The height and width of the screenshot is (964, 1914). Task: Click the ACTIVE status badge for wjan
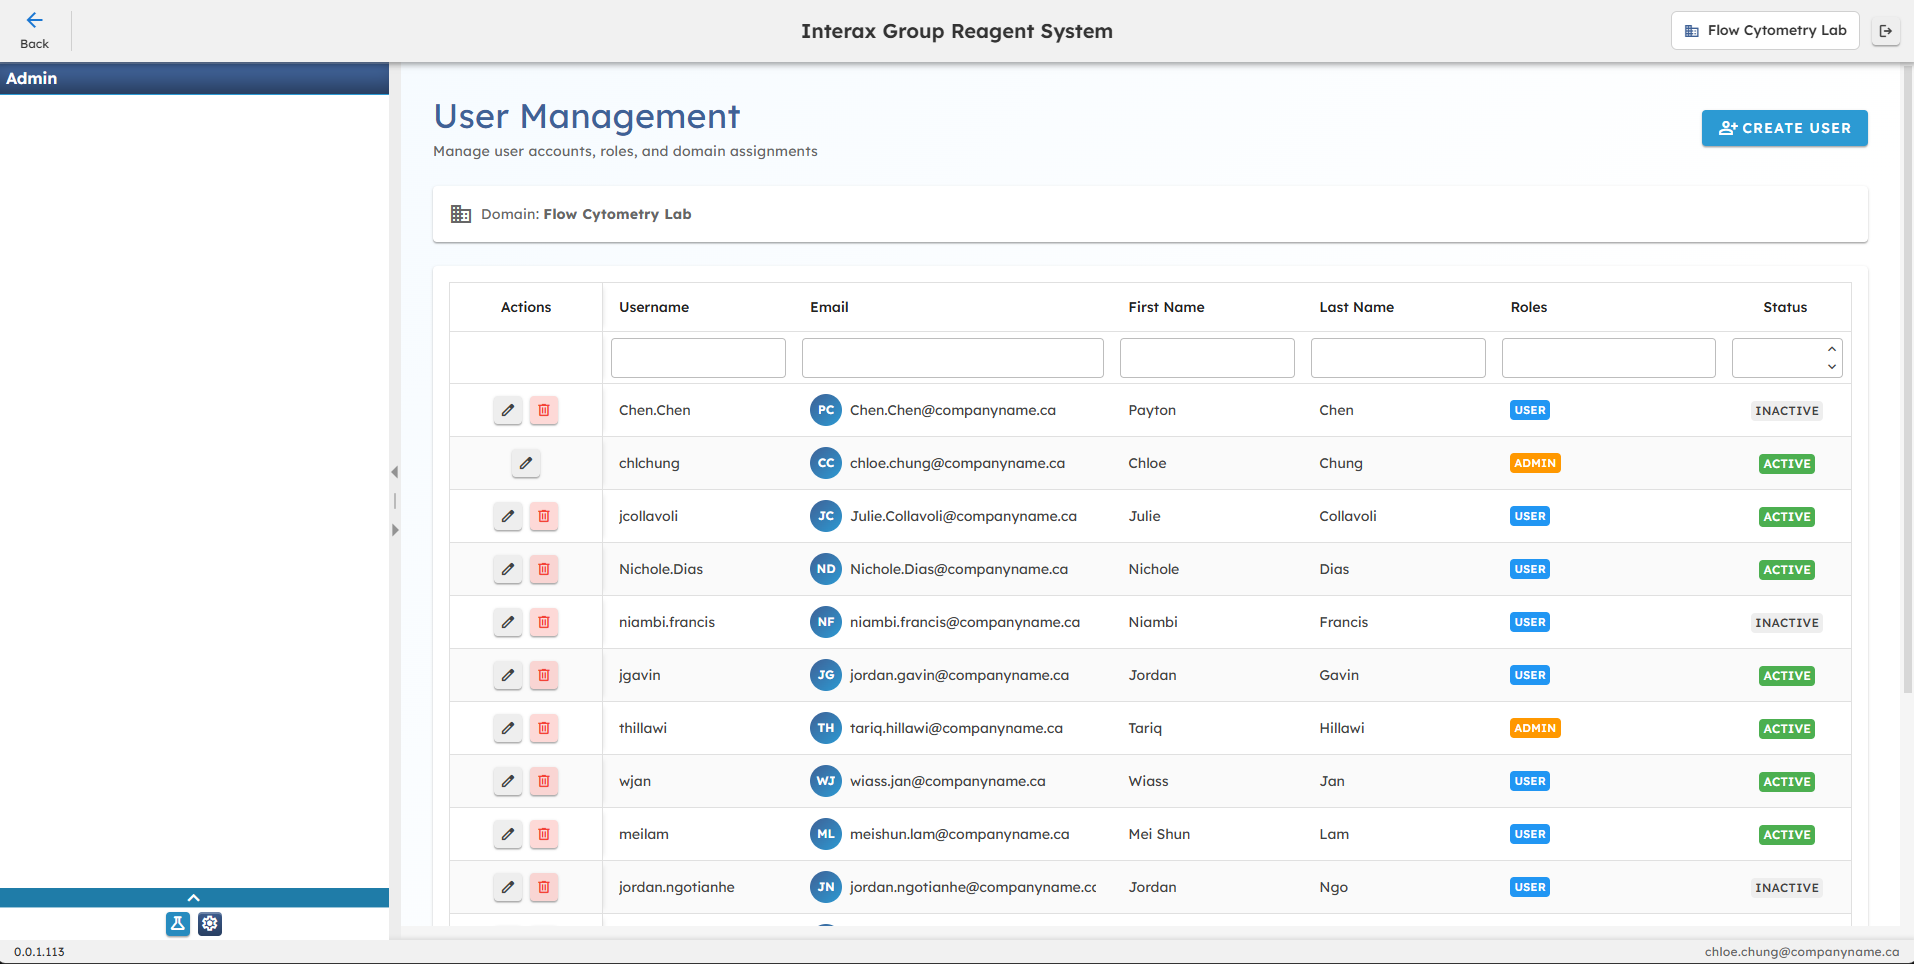coord(1786,781)
